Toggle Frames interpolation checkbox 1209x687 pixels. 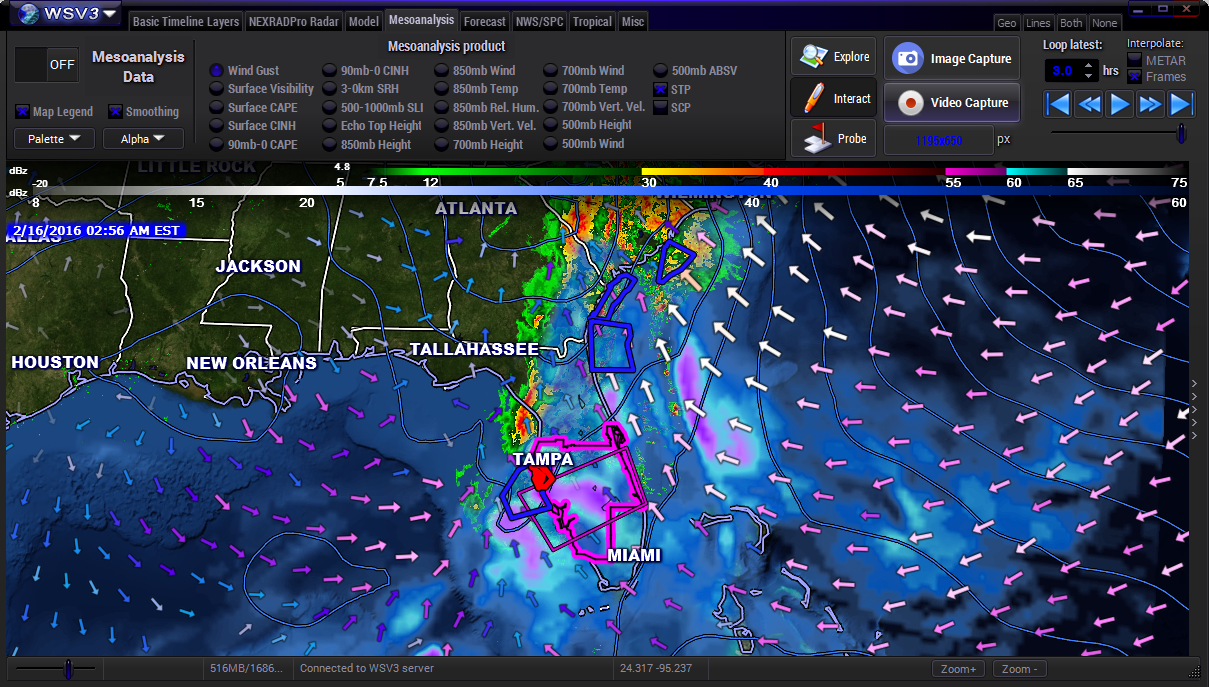click(1134, 77)
